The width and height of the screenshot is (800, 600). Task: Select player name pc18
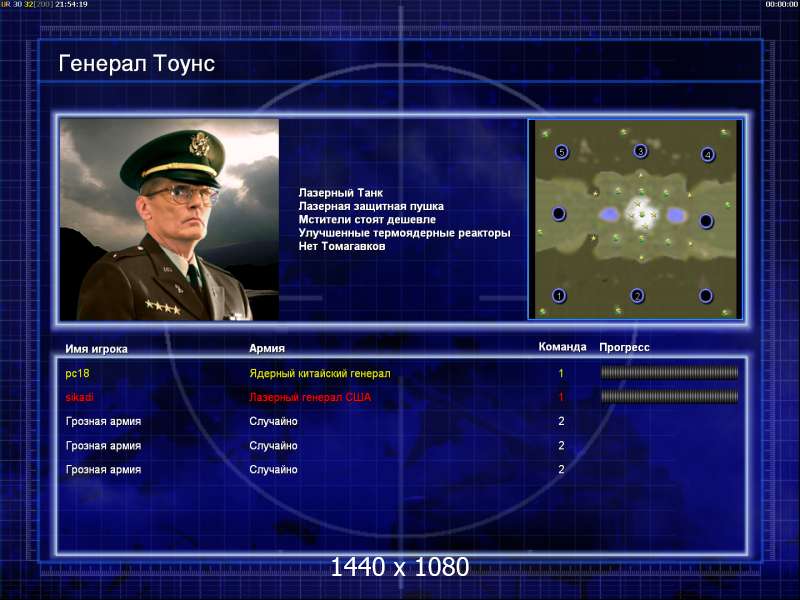(77, 373)
